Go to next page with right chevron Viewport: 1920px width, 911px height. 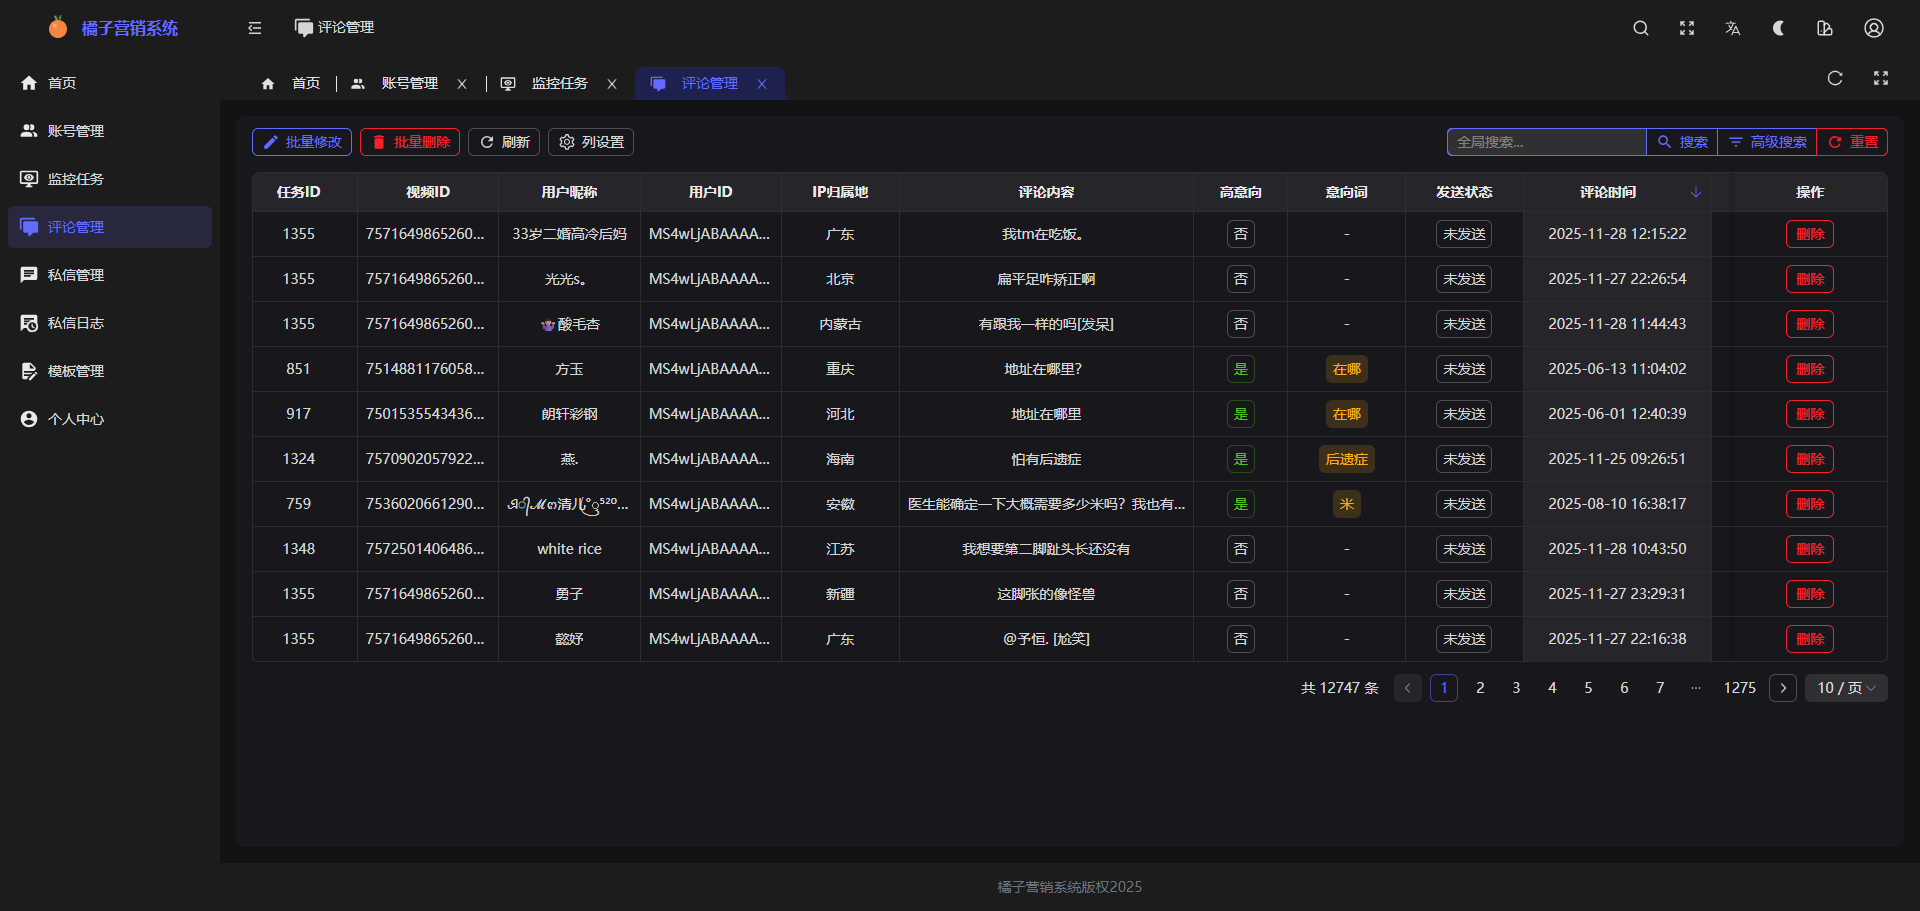(1783, 688)
